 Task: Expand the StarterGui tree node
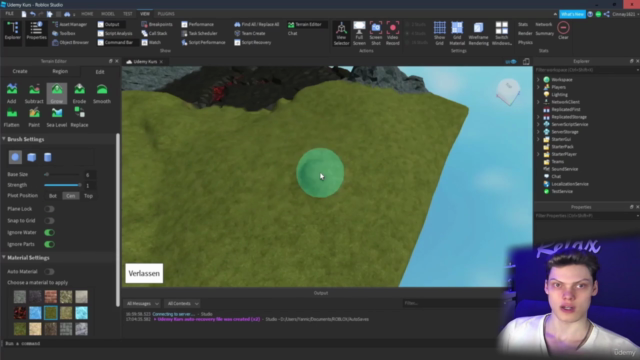click(x=538, y=139)
